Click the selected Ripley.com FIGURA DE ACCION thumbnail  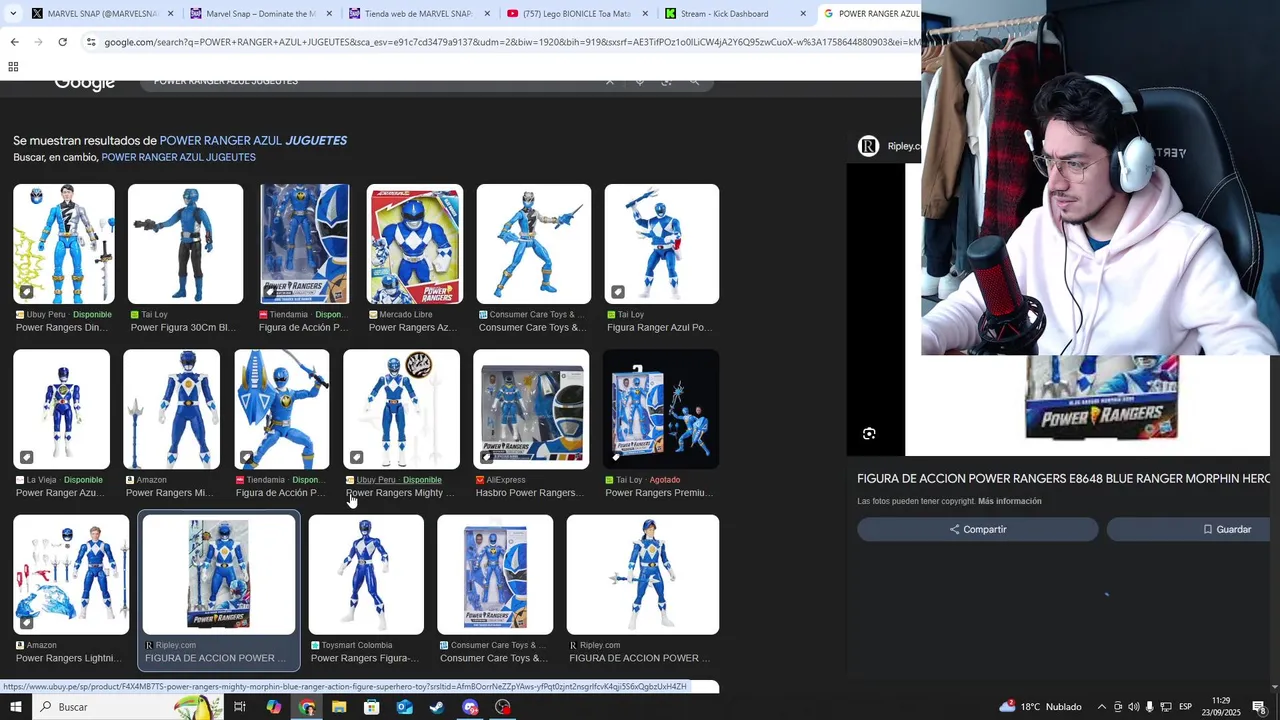tap(219, 575)
